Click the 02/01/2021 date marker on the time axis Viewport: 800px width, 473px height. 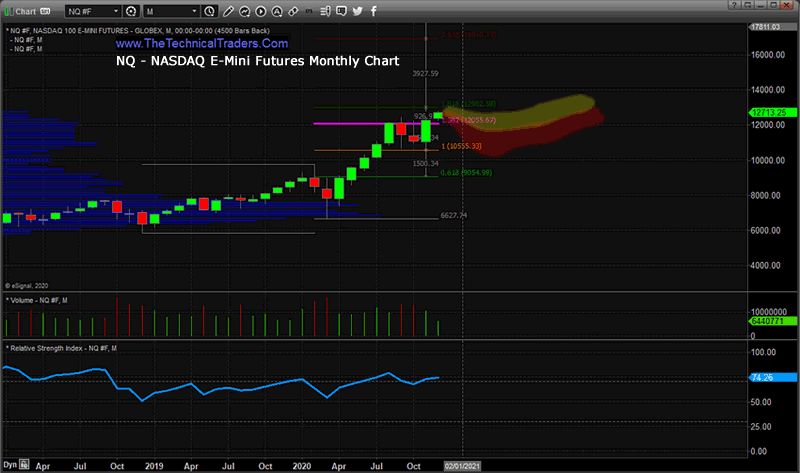(464, 466)
